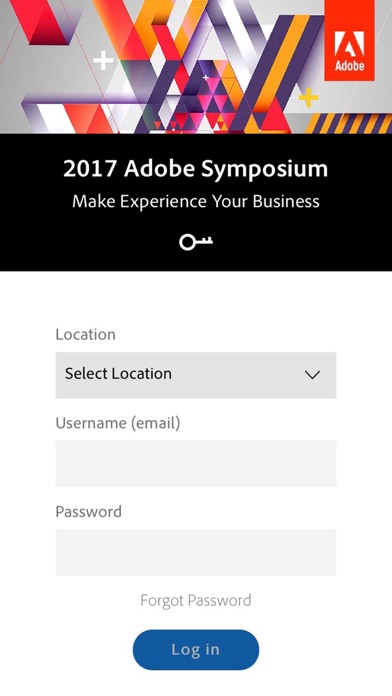Click the Adobe wordmark under the logo
The image size is (392, 696).
click(x=349, y=66)
